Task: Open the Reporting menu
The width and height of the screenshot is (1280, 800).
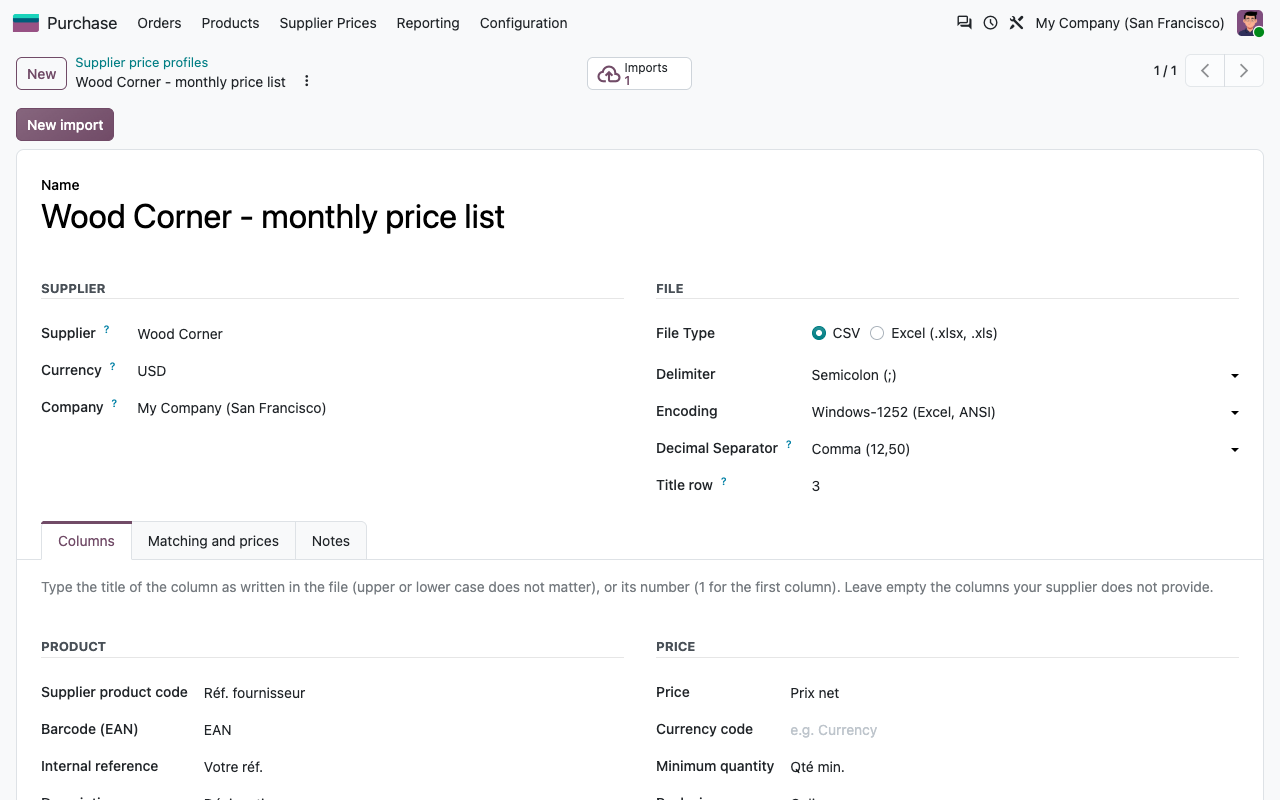Action: pos(428,23)
